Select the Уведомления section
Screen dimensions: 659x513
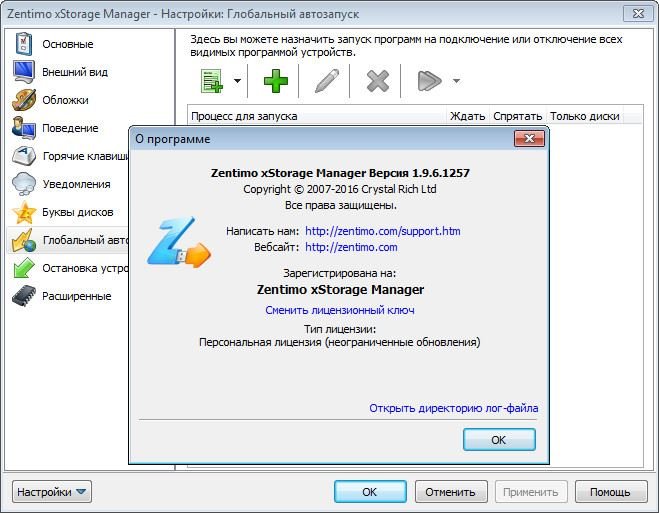click(x=76, y=184)
